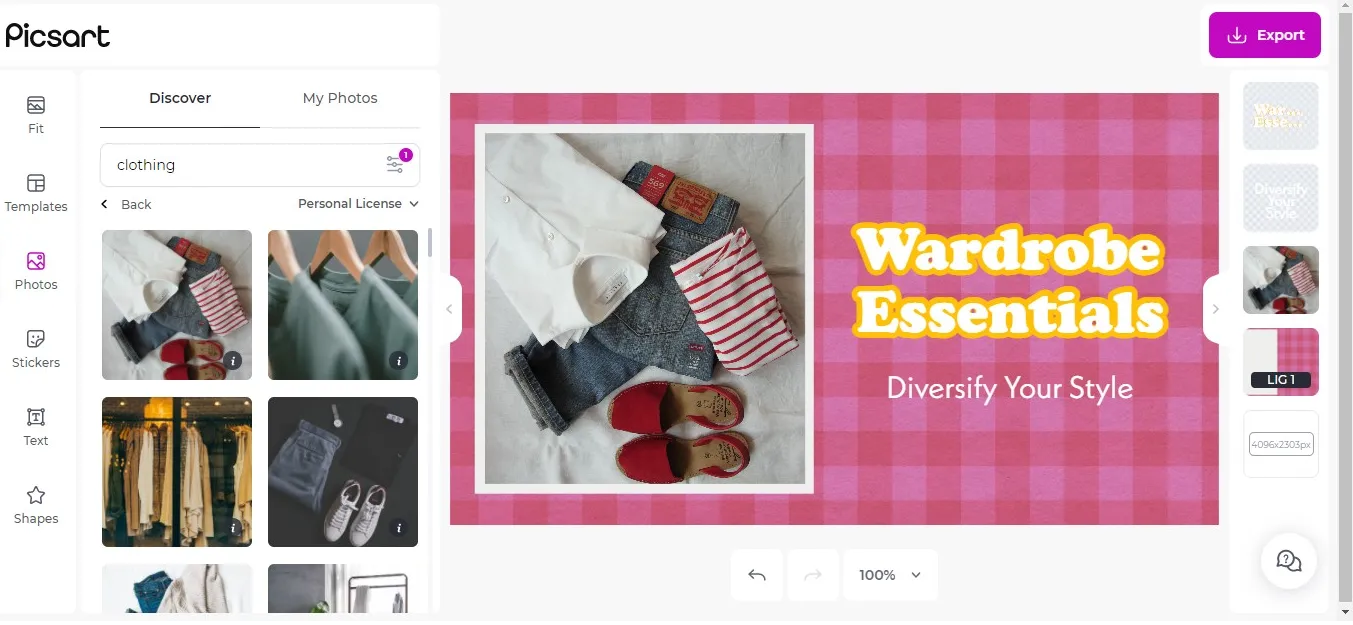Viewport: 1353px width, 625px height.
Task: Switch to the My Photos tab
Action: pyautogui.click(x=340, y=98)
